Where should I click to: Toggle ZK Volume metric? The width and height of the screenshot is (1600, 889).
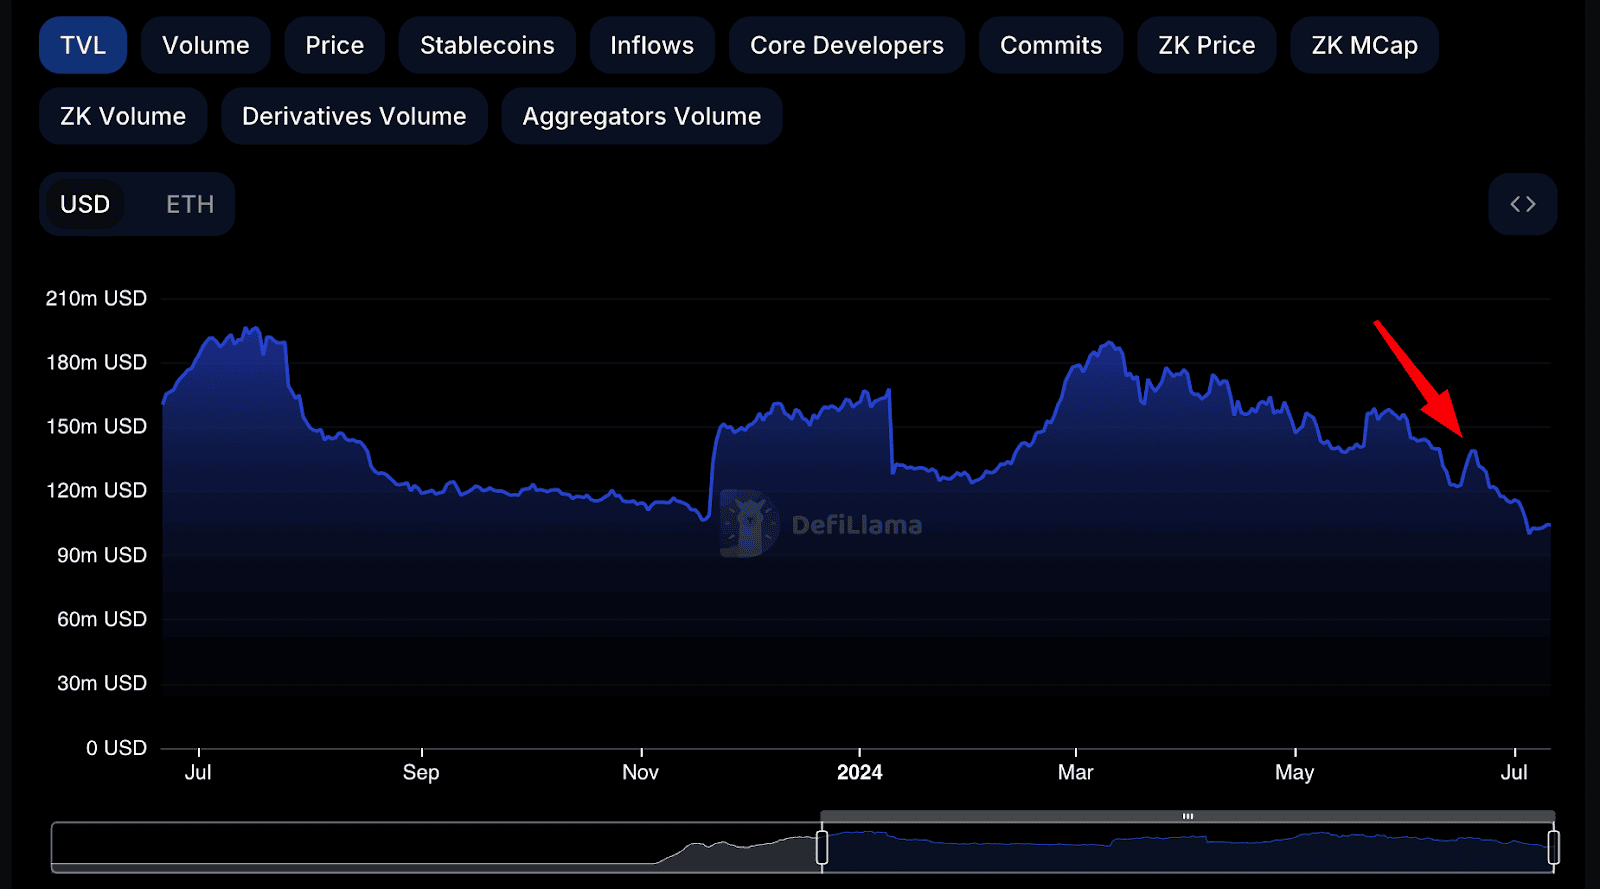(123, 116)
